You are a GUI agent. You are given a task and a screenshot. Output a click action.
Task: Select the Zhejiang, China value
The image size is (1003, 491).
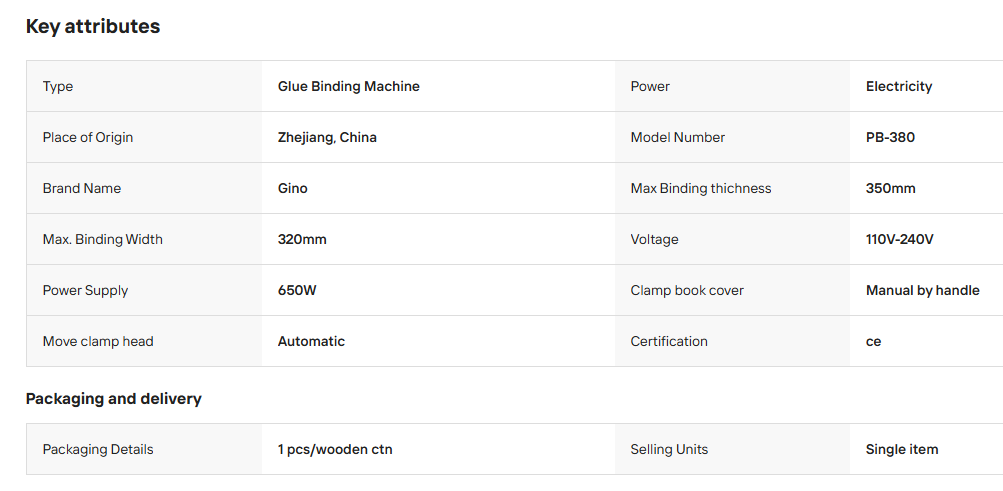coord(327,137)
